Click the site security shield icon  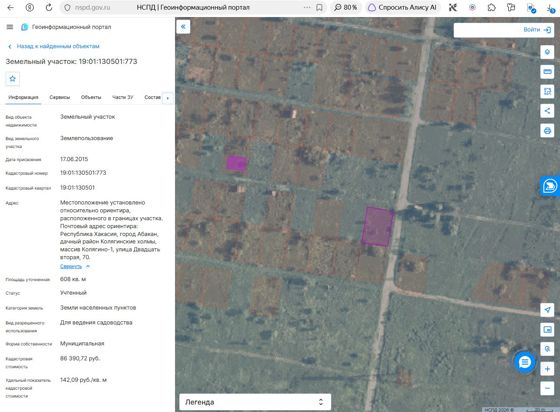pos(67,7)
